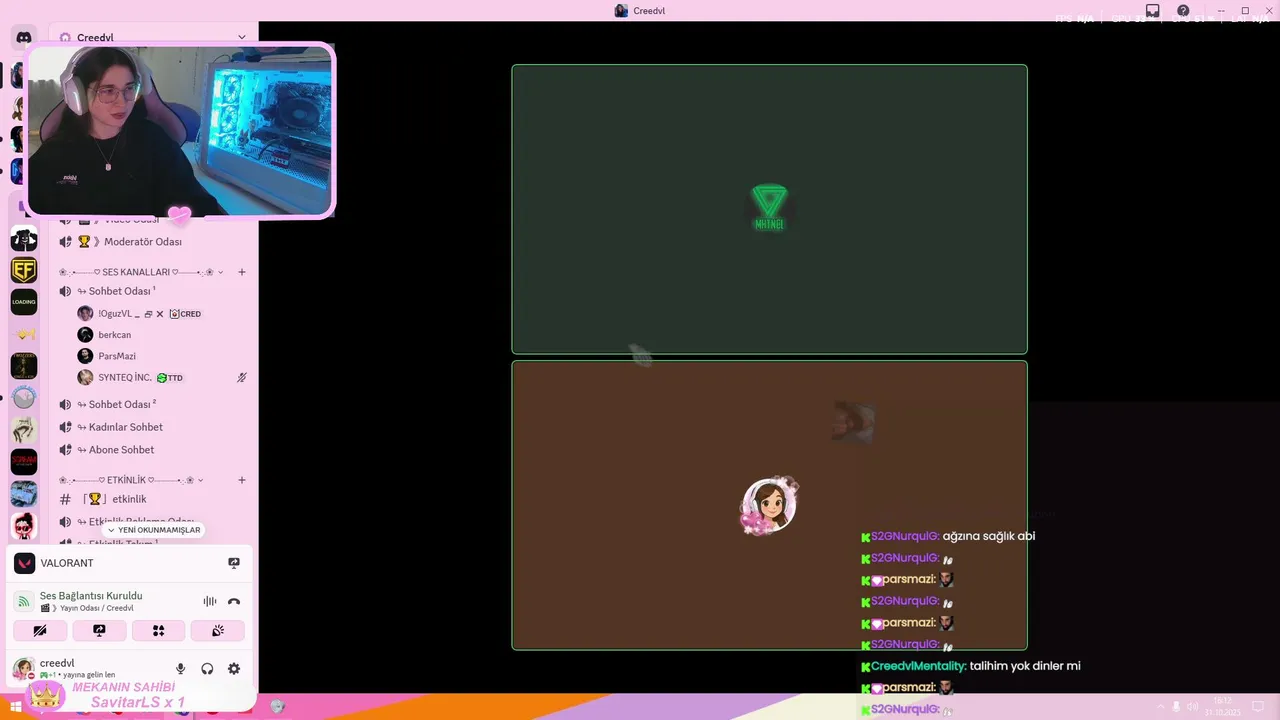Focus the green MHNGL participant tile
1280x720 pixels.
(x=769, y=209)
